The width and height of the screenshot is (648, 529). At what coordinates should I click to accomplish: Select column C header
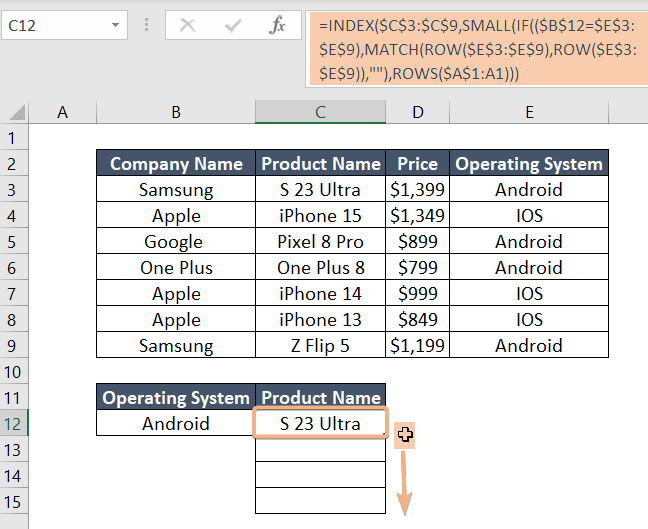click(320, 112)
